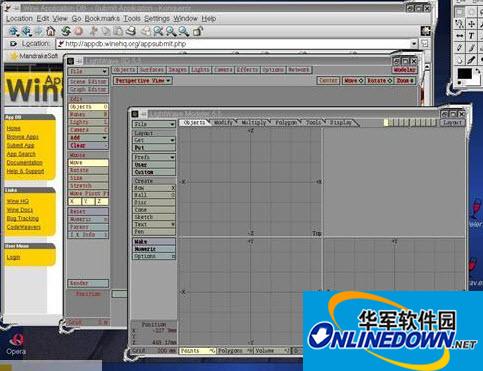Click the MandrakeSoft bookmark in Konqueror
The height and width of the screenshot is (371, 483).
tap(34, 56)
